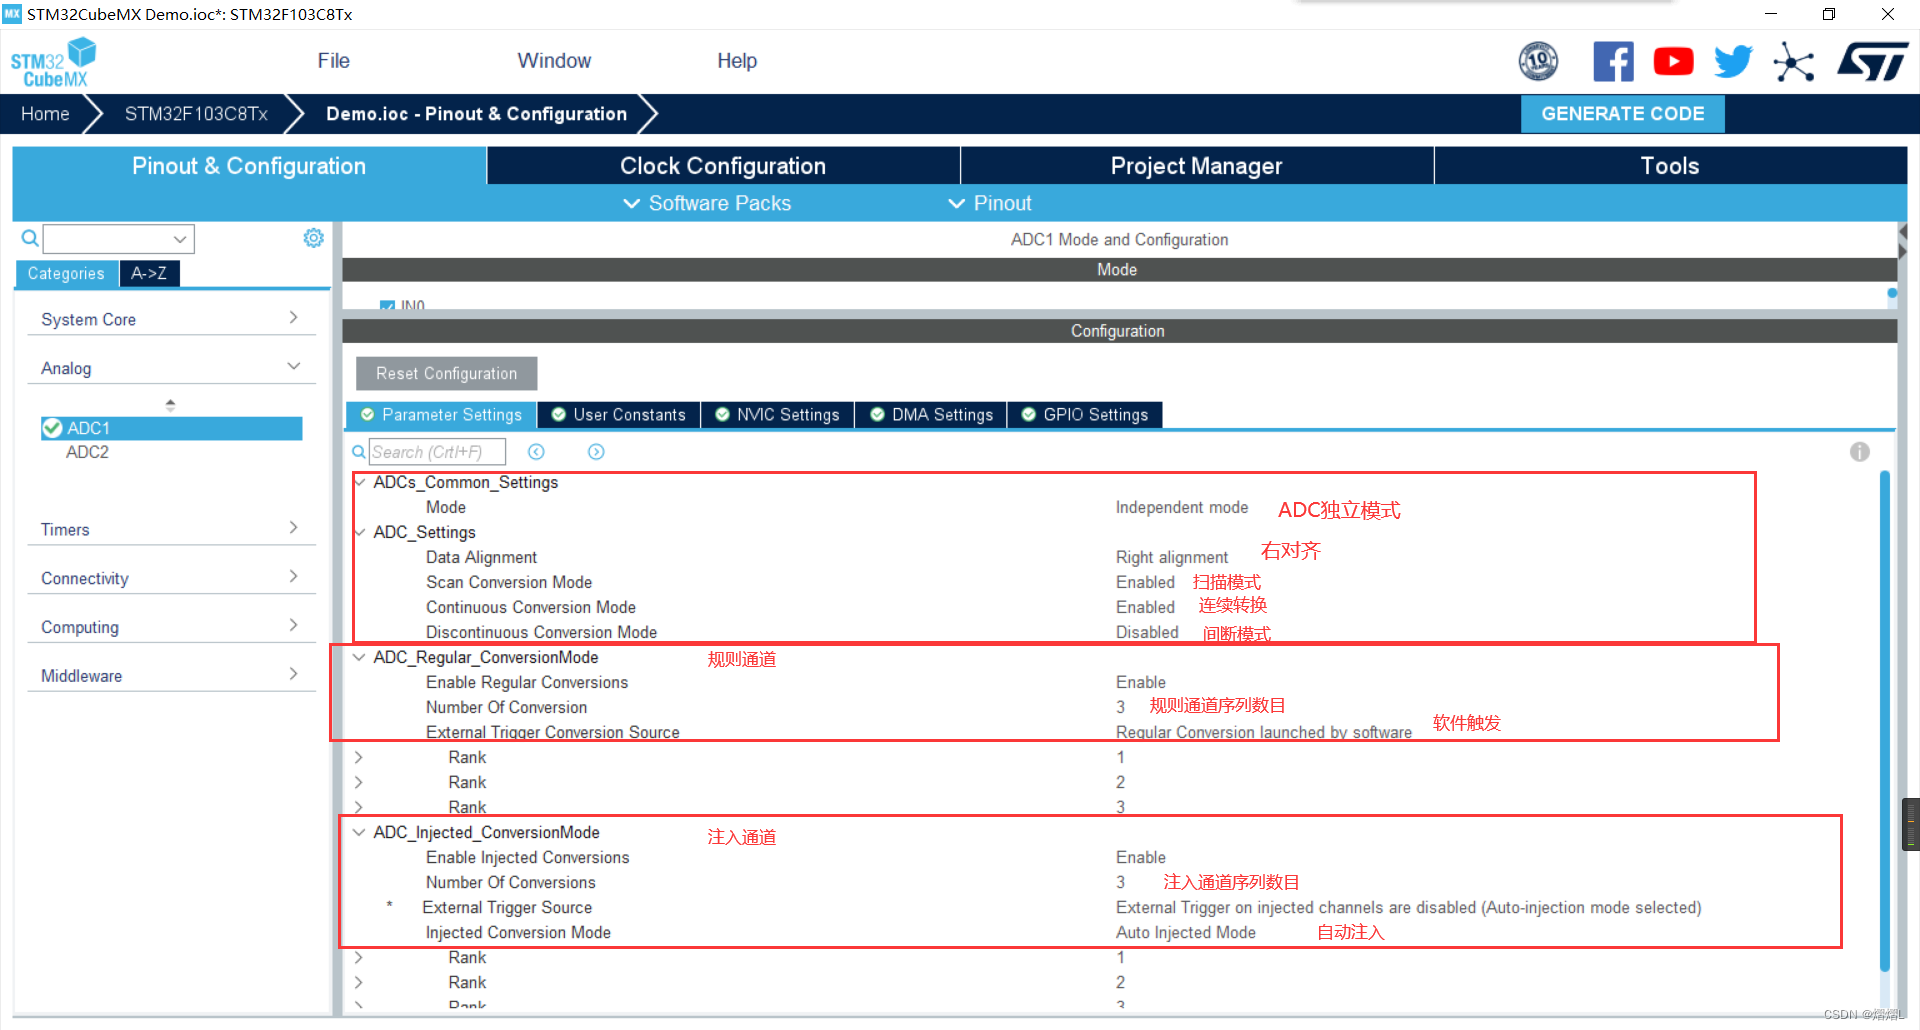Image resolution: width=1920 pixels, height=1030 pixels.
Task: Select the Categories view tab
Action: tap(66, 273)
